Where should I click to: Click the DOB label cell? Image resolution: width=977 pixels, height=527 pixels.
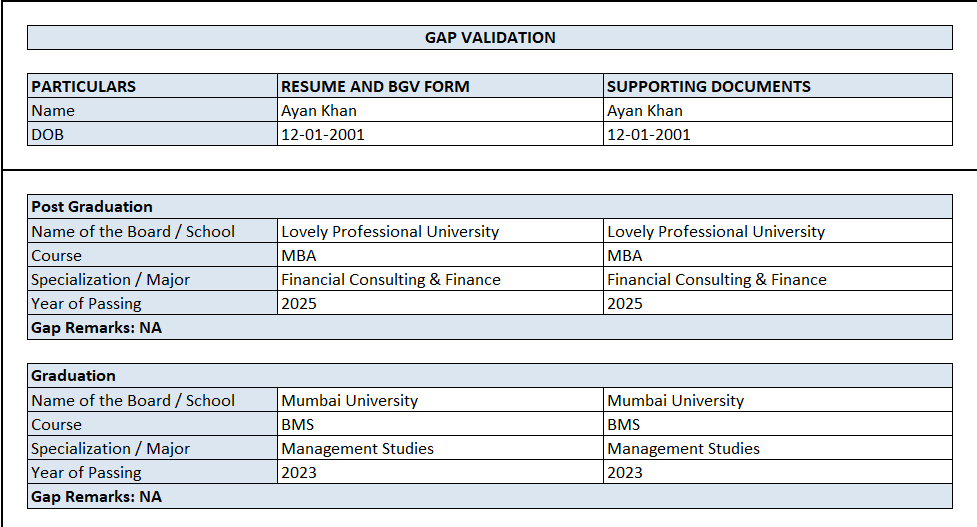point(47,135)
